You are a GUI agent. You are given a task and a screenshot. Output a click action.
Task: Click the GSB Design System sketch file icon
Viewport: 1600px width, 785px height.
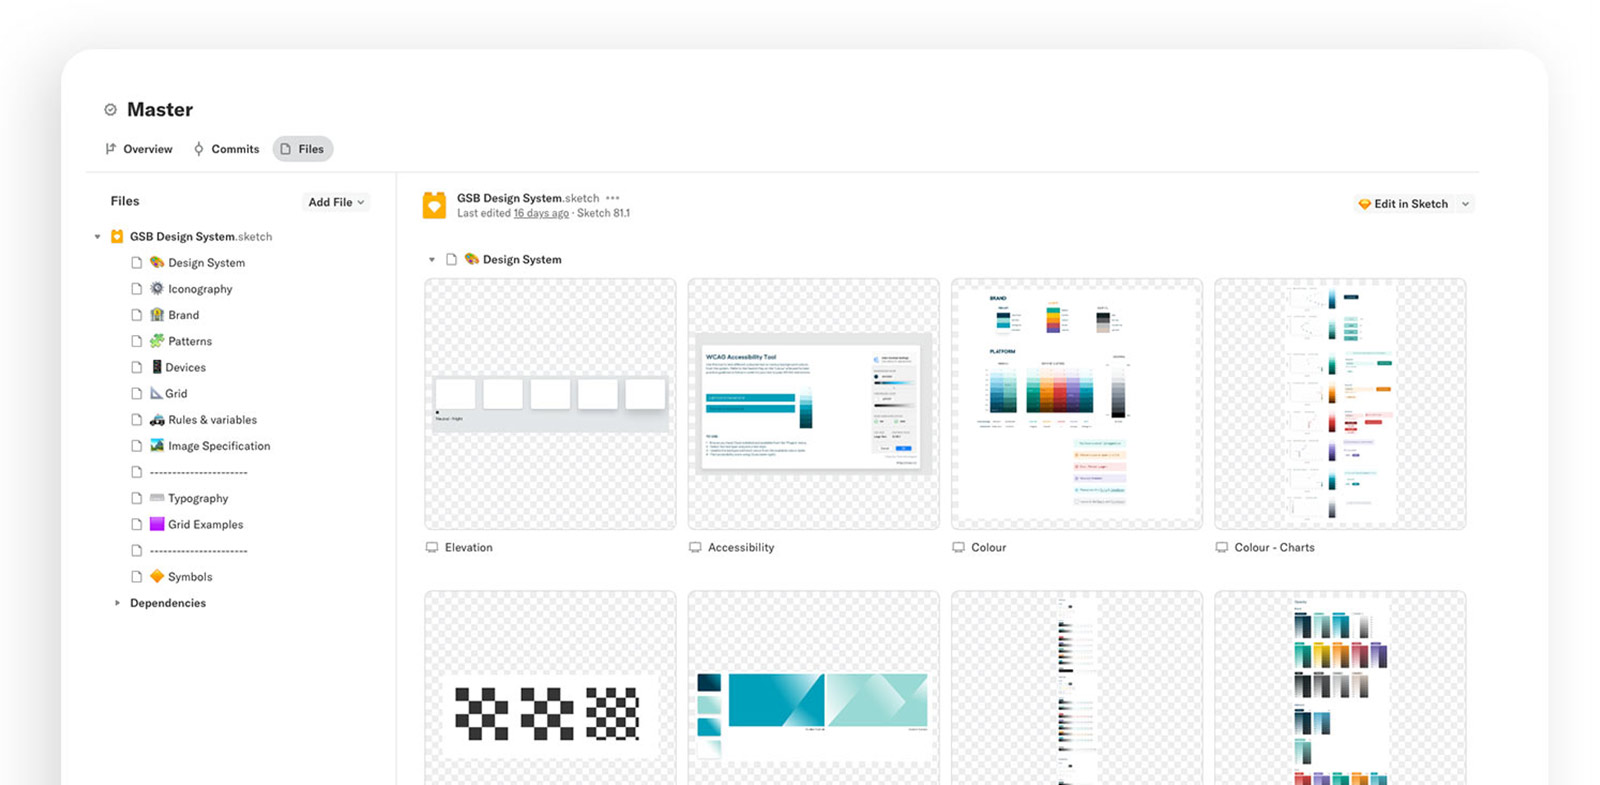coord(434,205)
